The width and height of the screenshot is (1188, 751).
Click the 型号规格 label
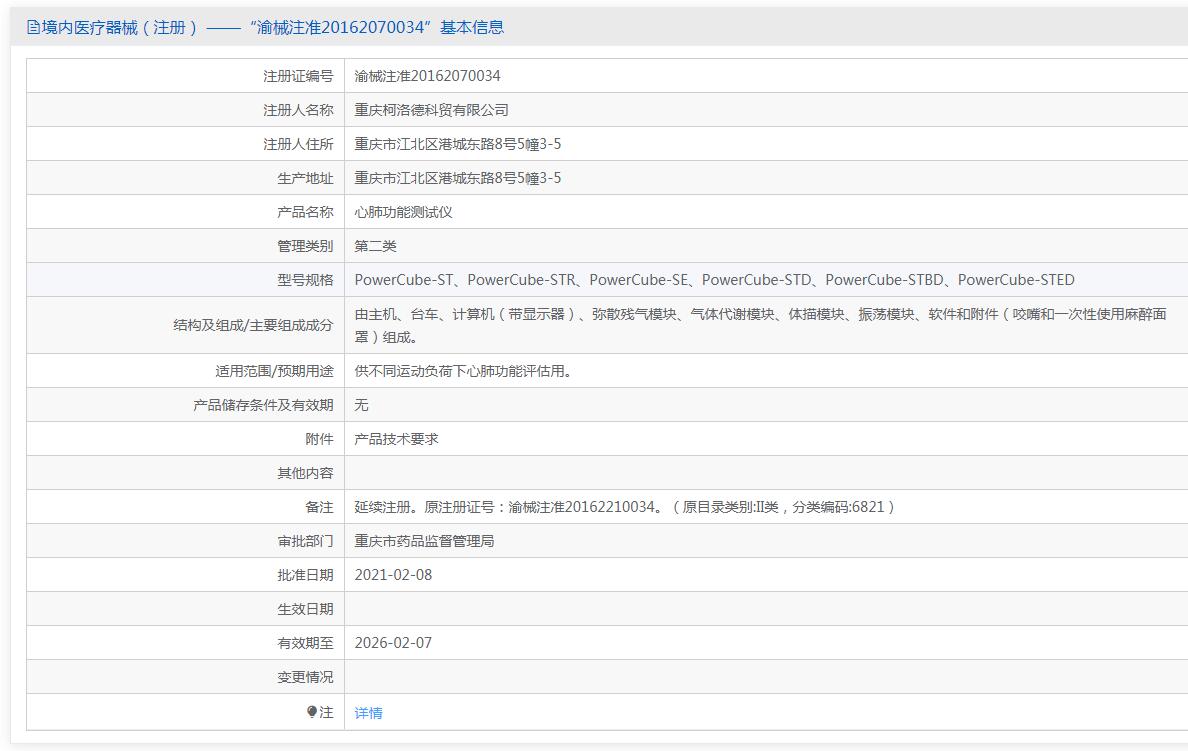(x=305, y=280)
